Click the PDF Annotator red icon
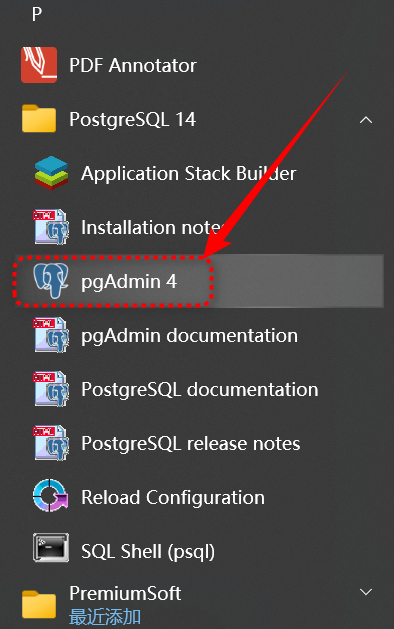Screen dimensions: 394x629 point(39,65)
